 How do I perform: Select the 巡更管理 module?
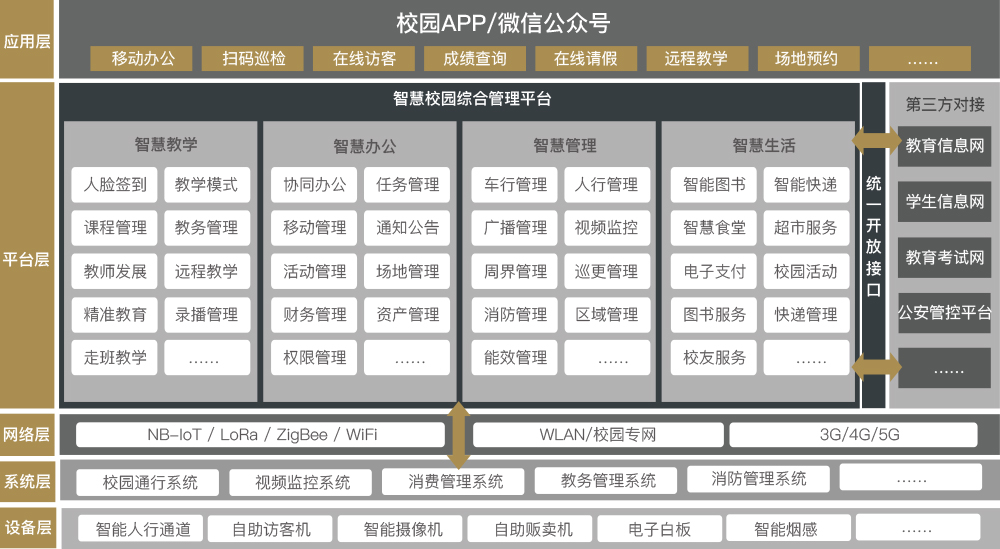(607, 271)
